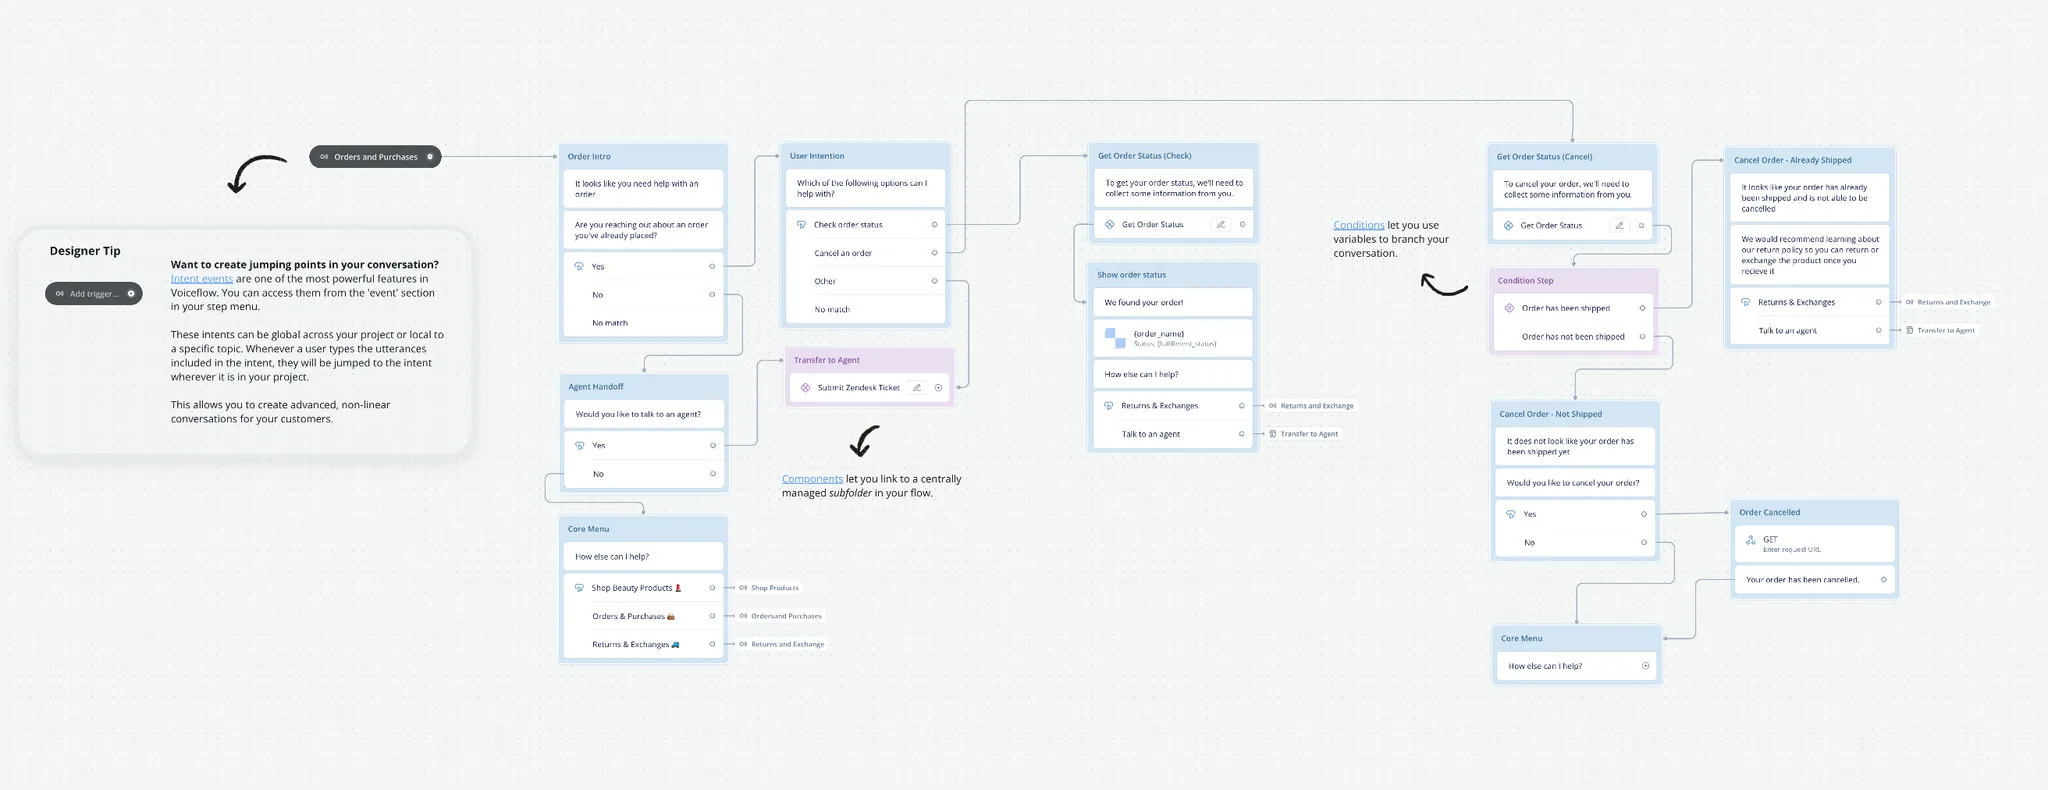This screenshot has width=2048, height=790.
Task: Click the card image placeholder next to {order_name}
Action: [x=1114, y=338]
